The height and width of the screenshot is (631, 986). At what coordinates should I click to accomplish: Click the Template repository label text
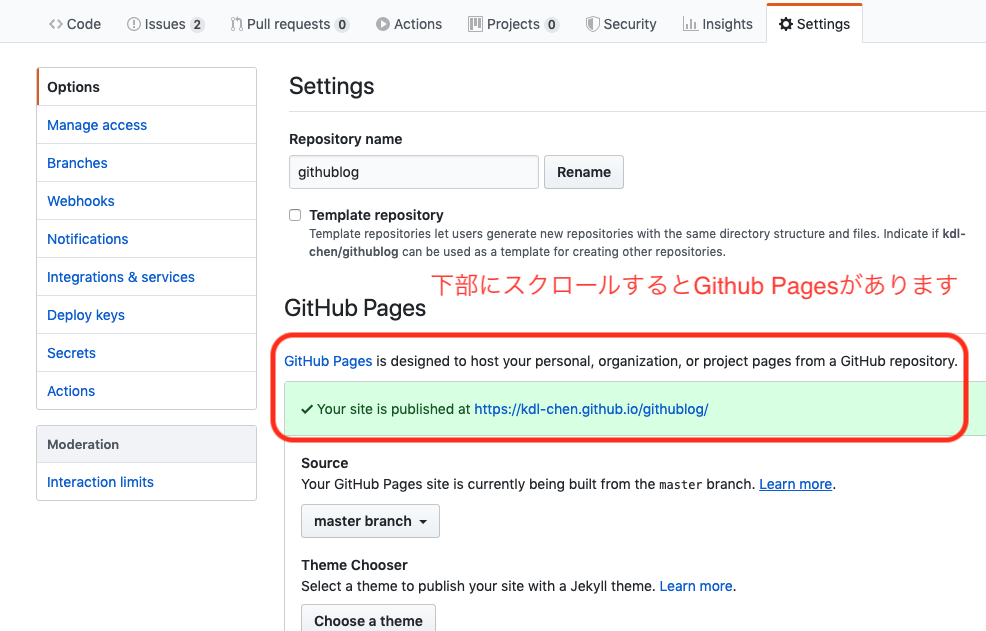click(376, 215)
